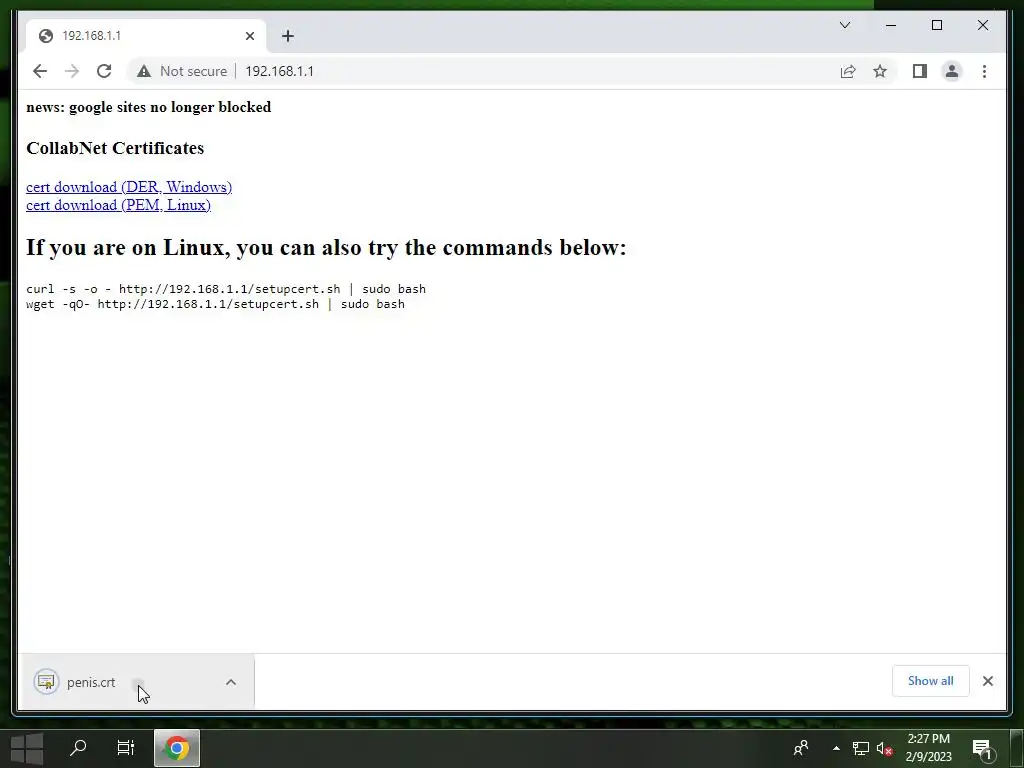Click the Linux commands heading text
Viewport: 1024px width, 768px height.
[x=327, y=248]
